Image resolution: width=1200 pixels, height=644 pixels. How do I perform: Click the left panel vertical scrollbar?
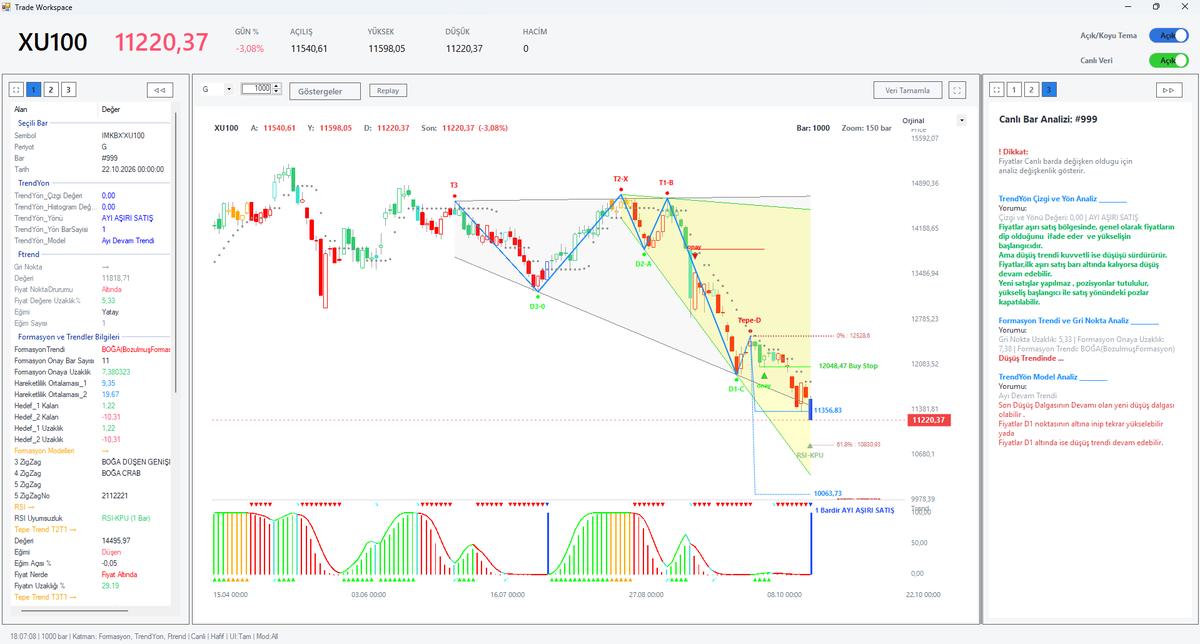[176, 250]
